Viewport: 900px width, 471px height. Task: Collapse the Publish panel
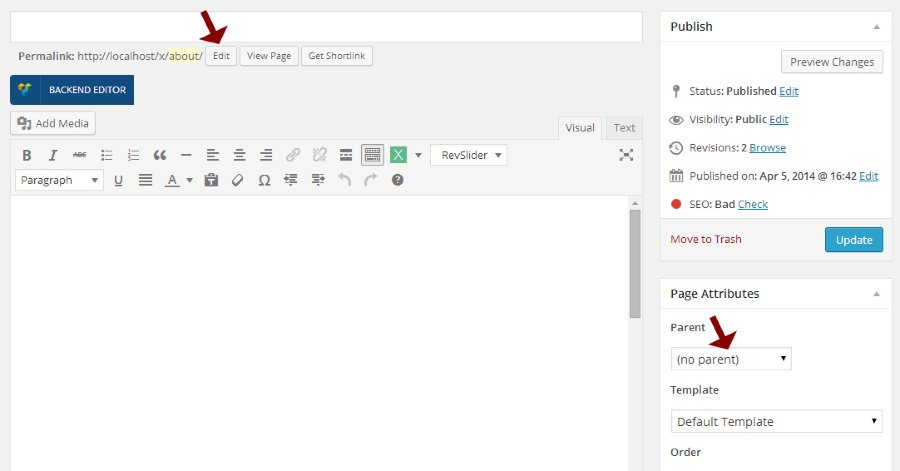tap(876, 27)
